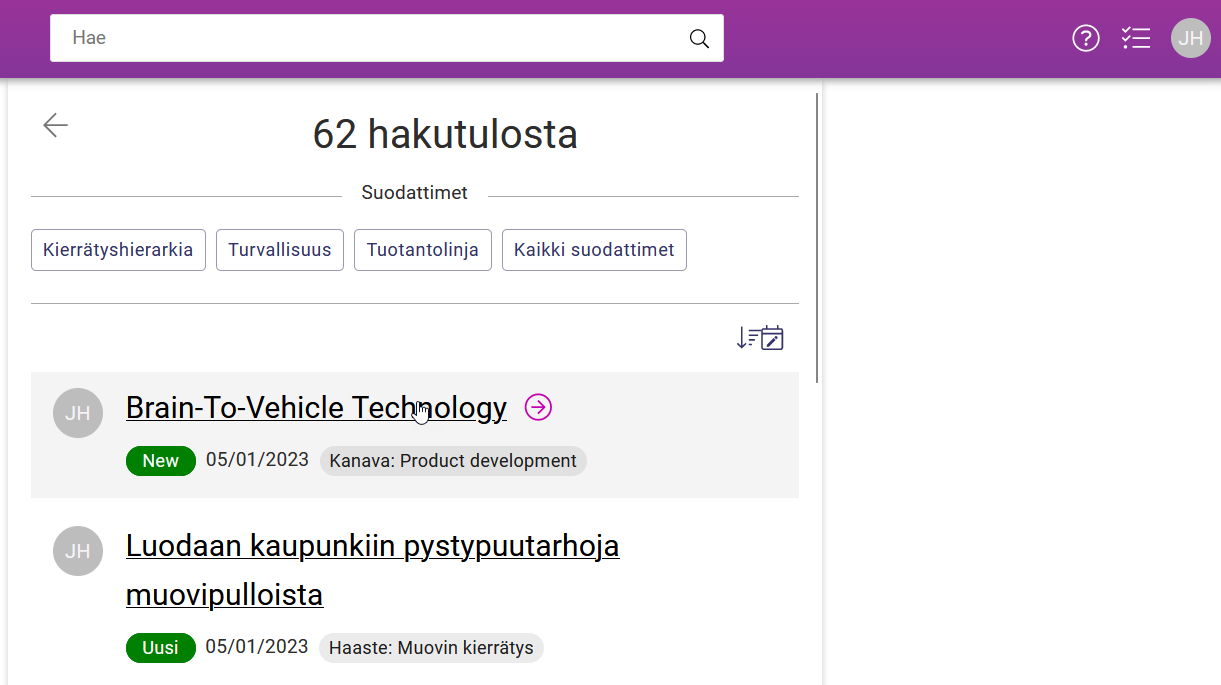The height and width of the screenshot is (685, 1221).
Task: Click the Kanava: Product development tag
Action: pyautogui.click(x=453, y=461)
